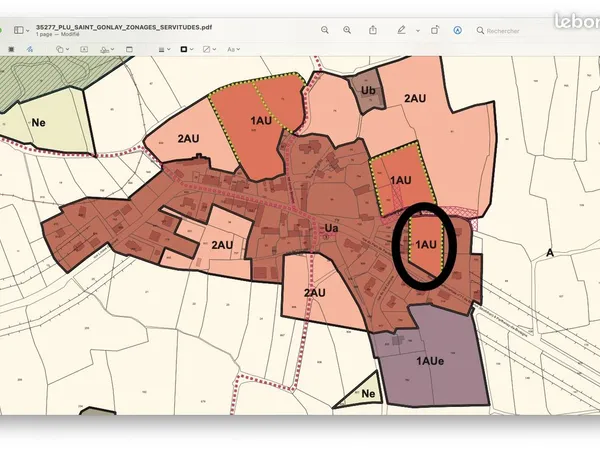Expand the Shapes dropdown chevron
600x450 pixels.
[68, 49]
